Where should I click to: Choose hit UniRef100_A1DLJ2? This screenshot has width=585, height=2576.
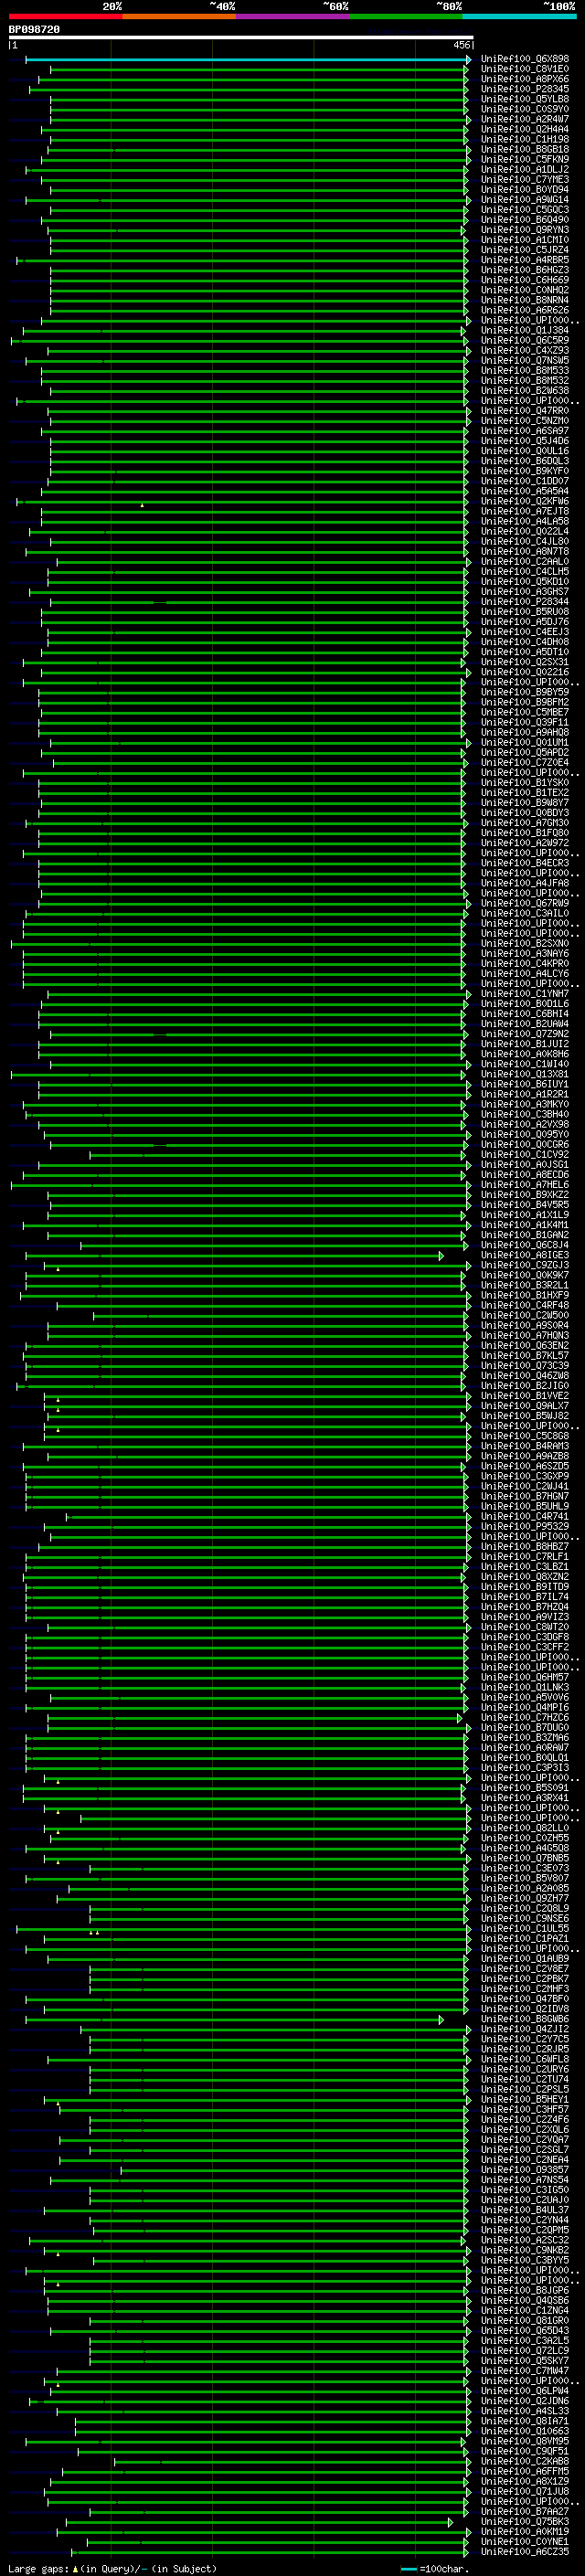pyautogui.click(x=525, y=169)
